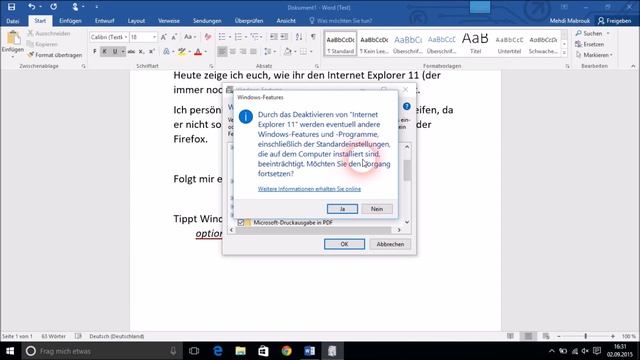This screenshot has width=640, height=360.
Task: Decrease font size with the A-down icon
Action: (174, 37)
